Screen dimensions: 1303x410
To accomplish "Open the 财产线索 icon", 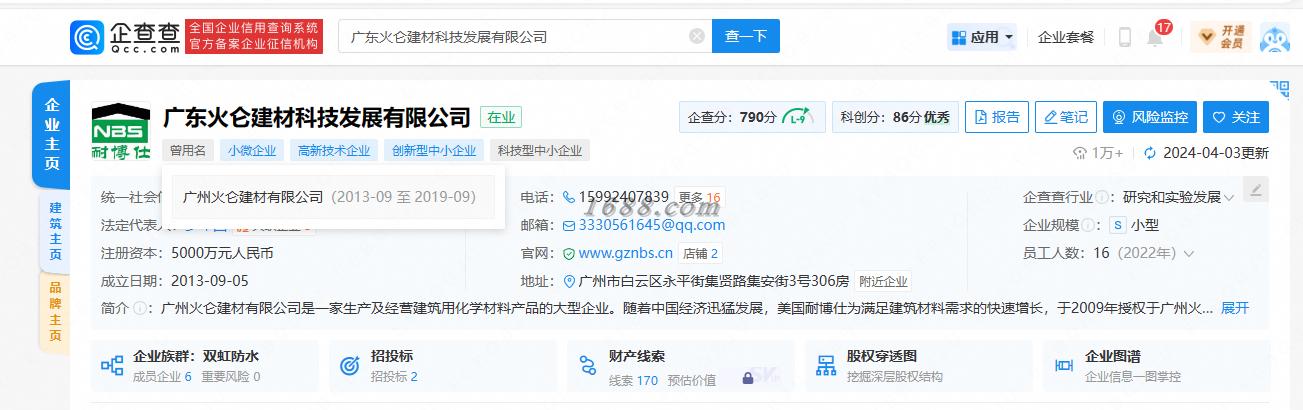I will coord(588,366).
